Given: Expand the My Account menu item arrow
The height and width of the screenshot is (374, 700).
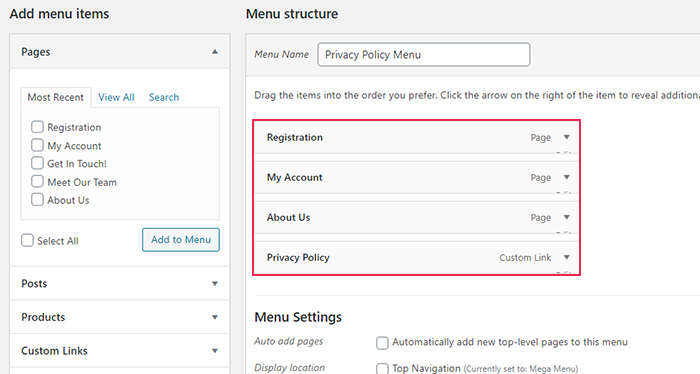Looking at the screenshot, I should [x=567, y=177].
